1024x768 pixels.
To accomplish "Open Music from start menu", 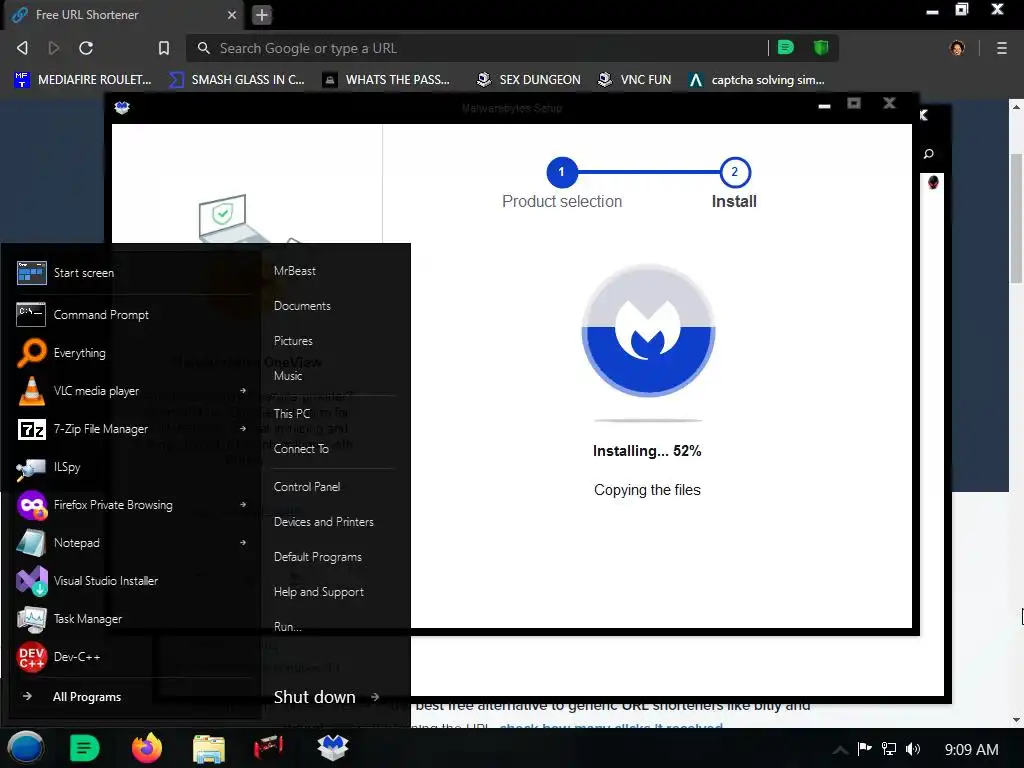I will (x=288, y=376).
